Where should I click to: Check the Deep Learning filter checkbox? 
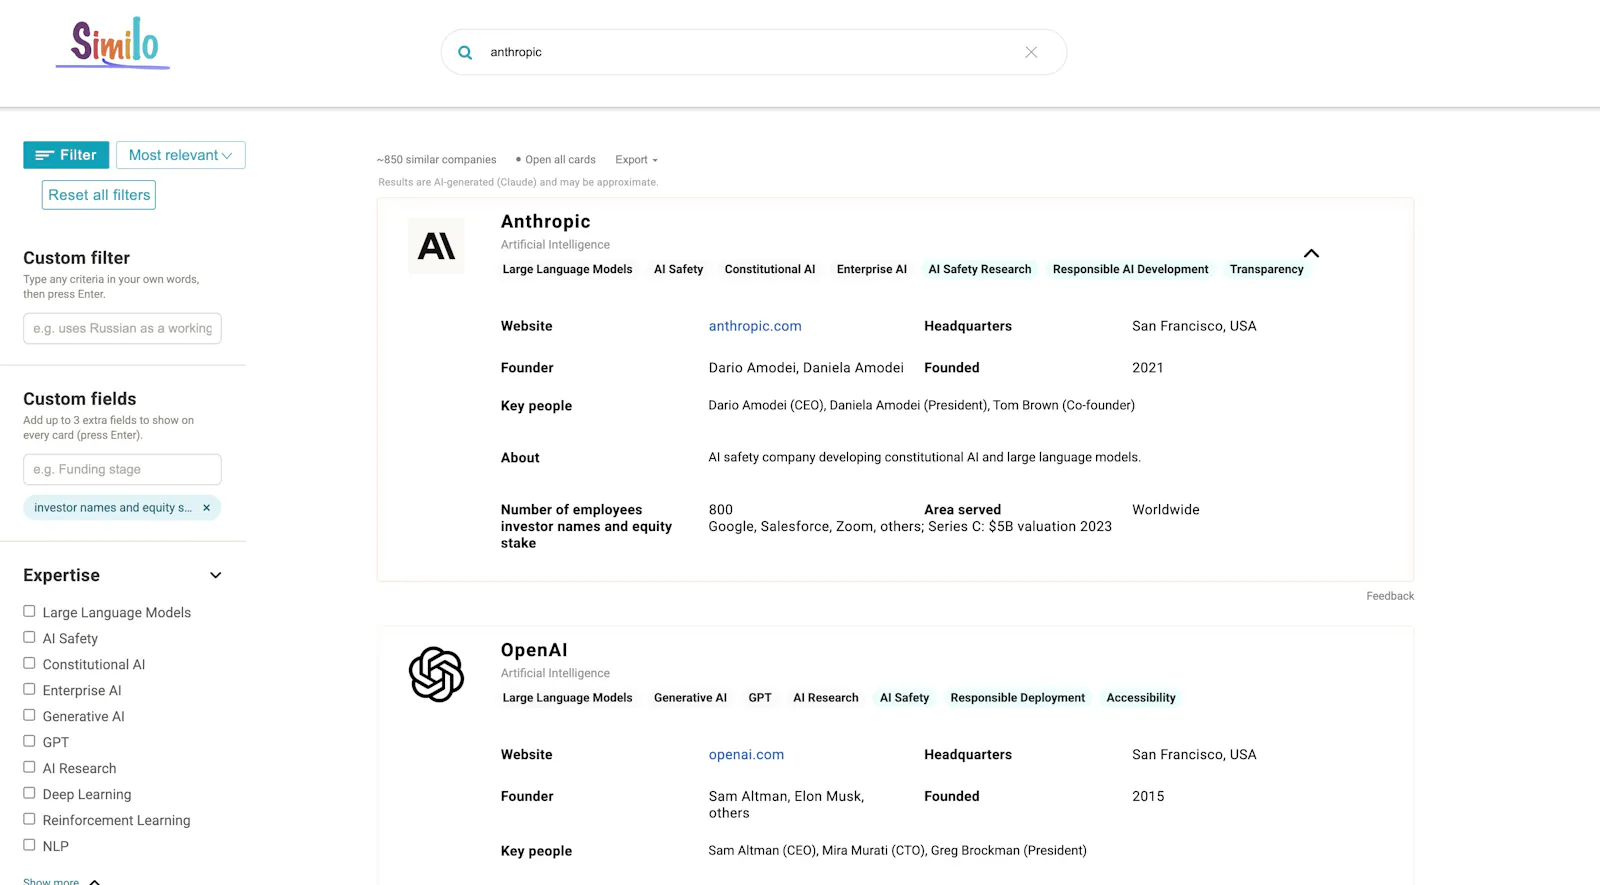(29, 793)
